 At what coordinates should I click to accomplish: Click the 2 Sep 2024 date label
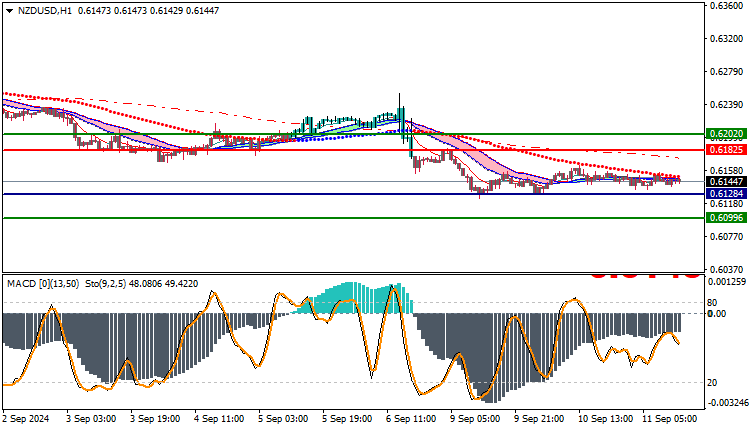26,419
